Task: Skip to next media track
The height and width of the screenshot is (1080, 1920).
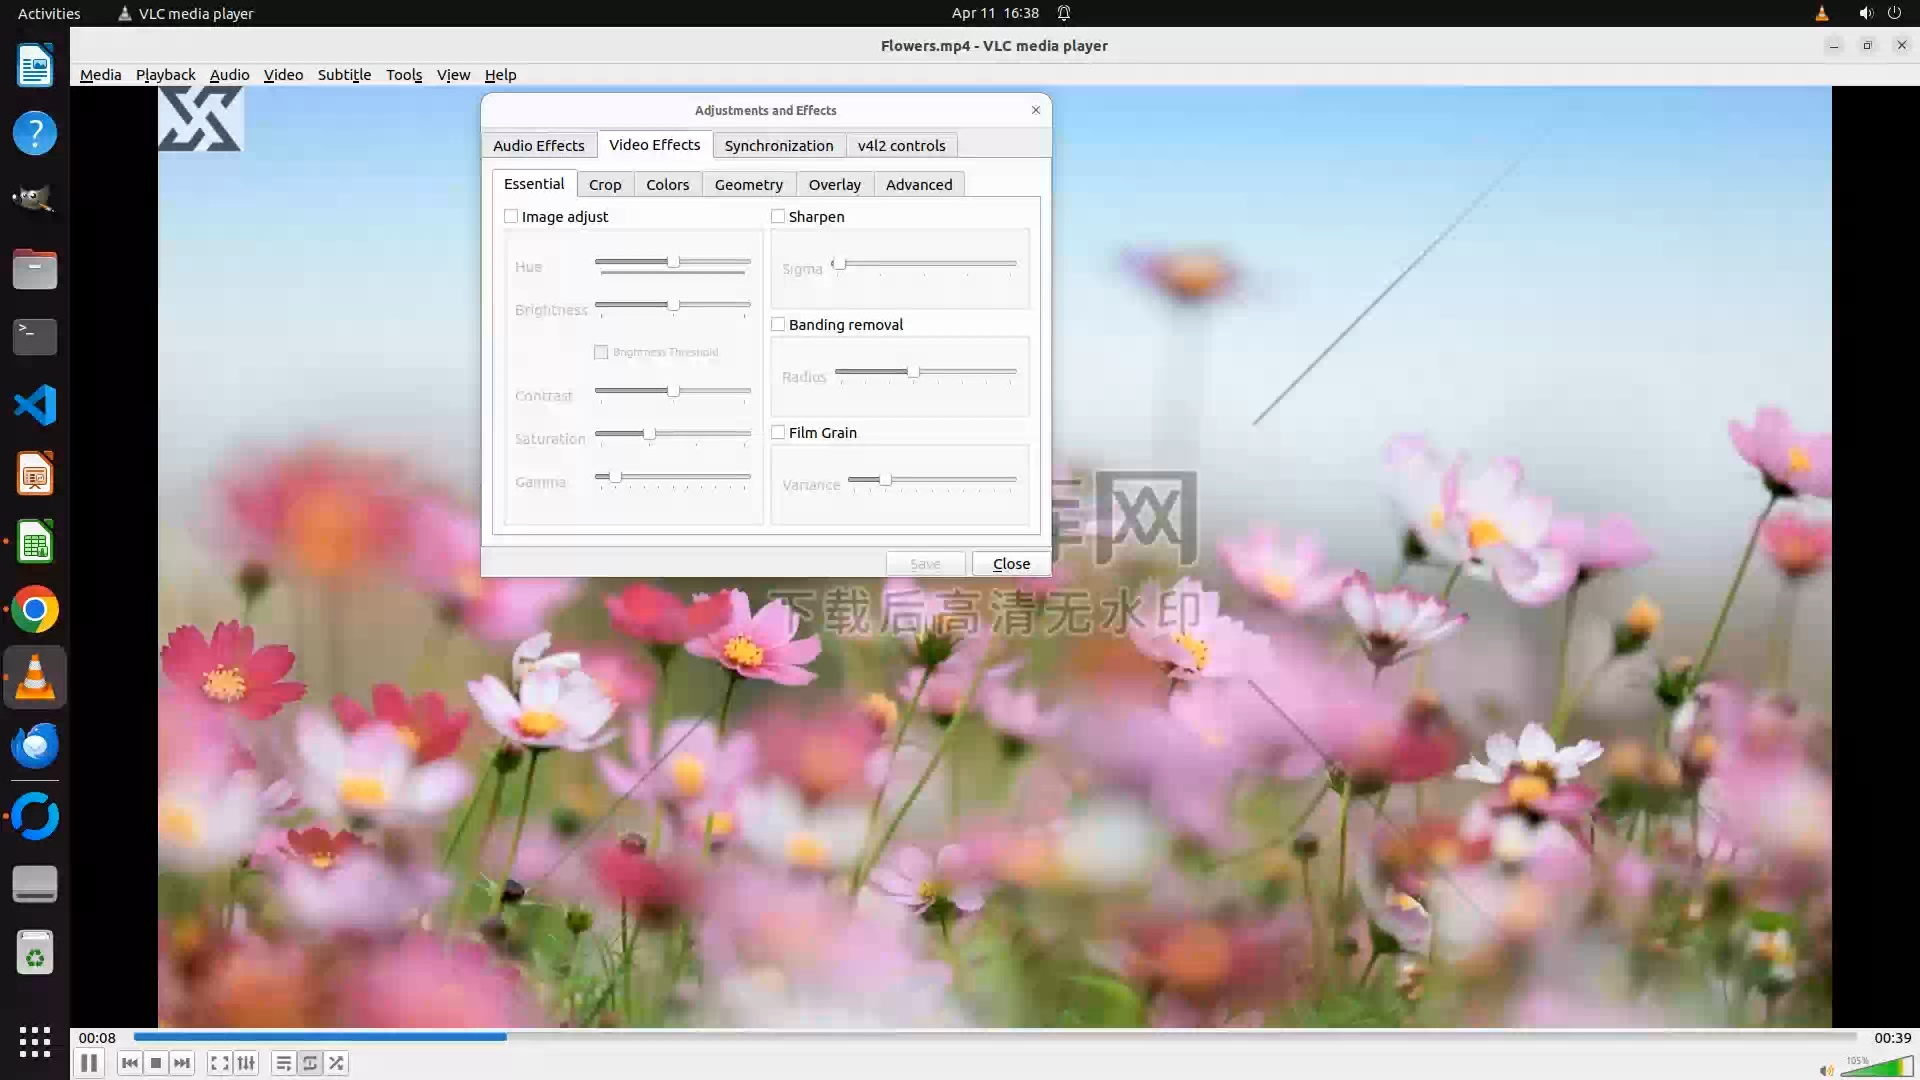Action: point(182,1063)
